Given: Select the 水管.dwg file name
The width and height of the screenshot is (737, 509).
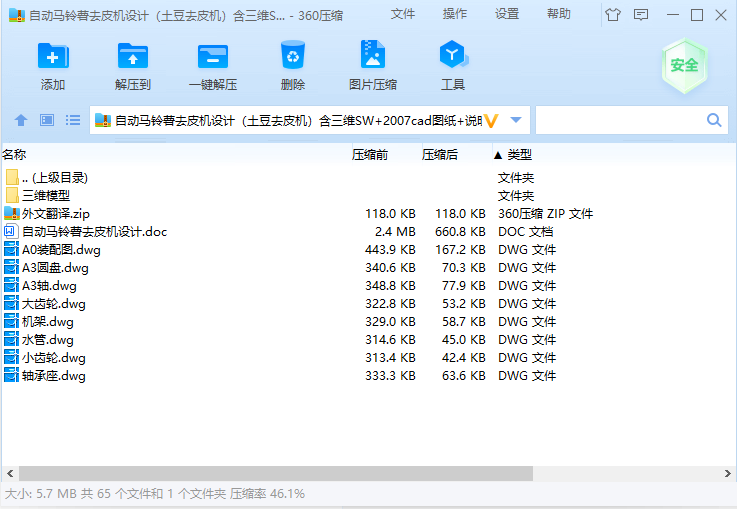Looking at the screenshot, I should point(48,340).
